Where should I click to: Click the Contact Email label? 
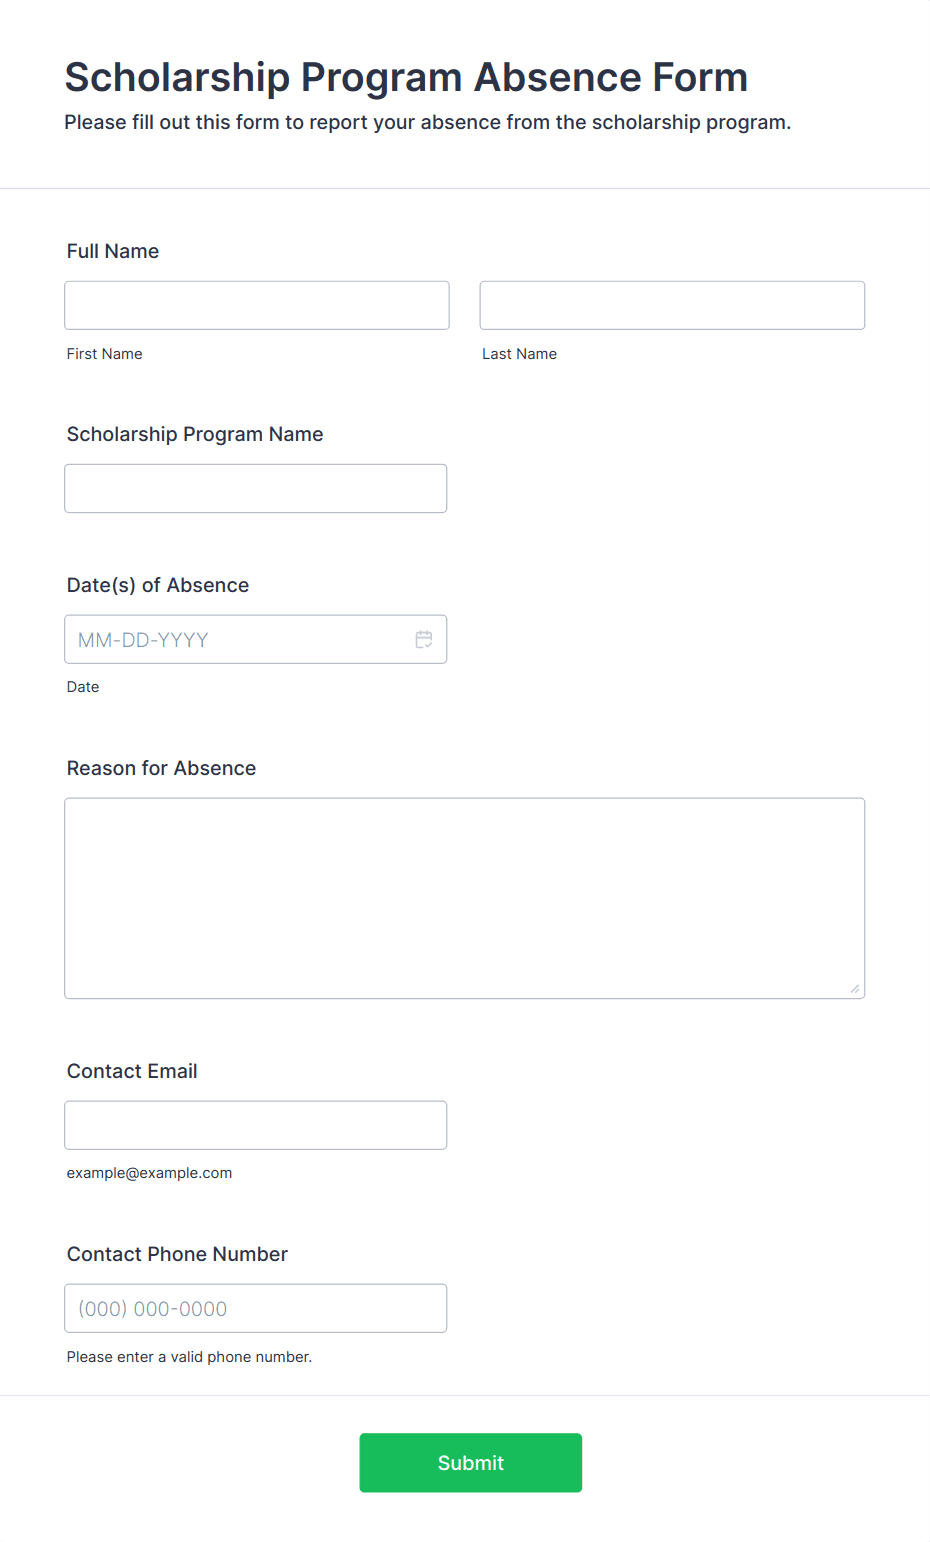point(132,1071)
